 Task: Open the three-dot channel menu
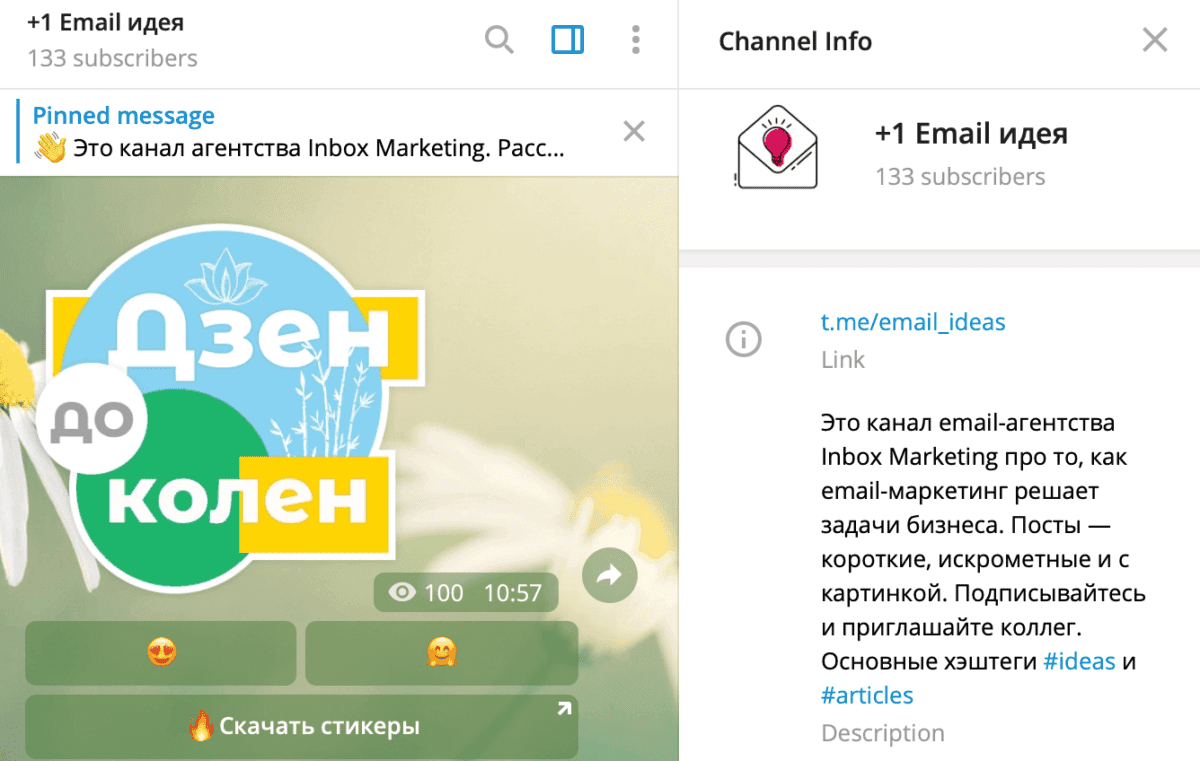(x=635, y=40)
